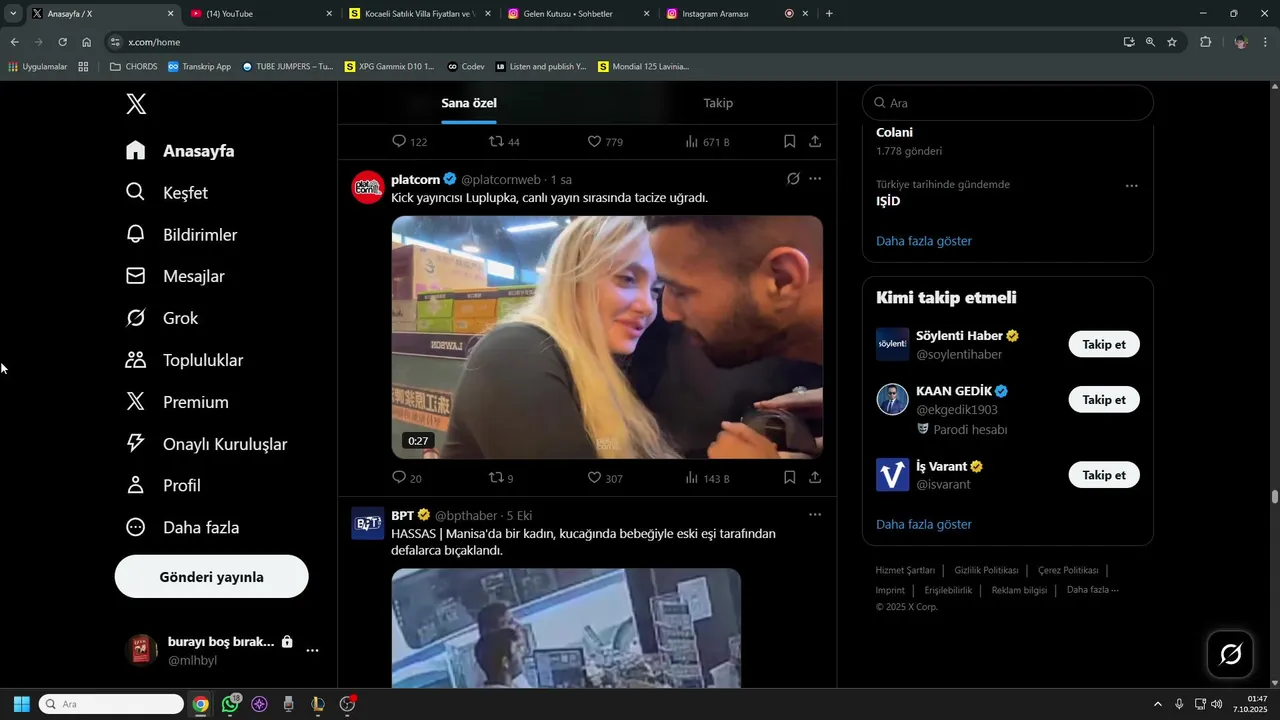Open Windows Start menu
1280x720 pixels.
[x=21, y=704]
